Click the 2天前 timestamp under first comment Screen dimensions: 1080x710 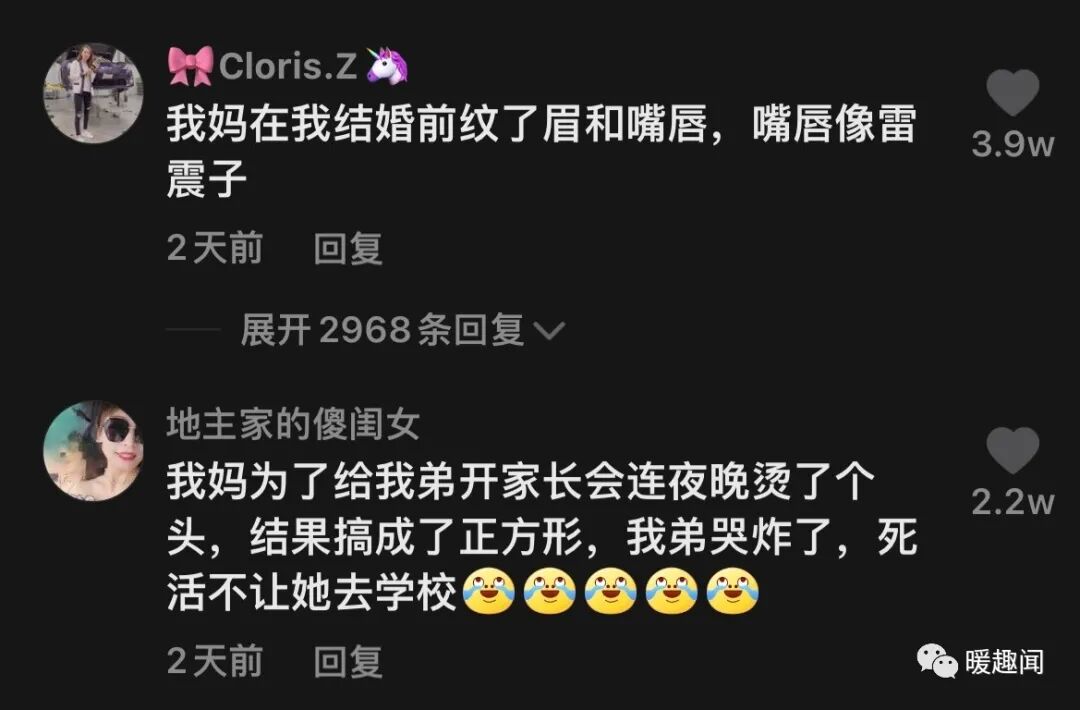[215, 249]
